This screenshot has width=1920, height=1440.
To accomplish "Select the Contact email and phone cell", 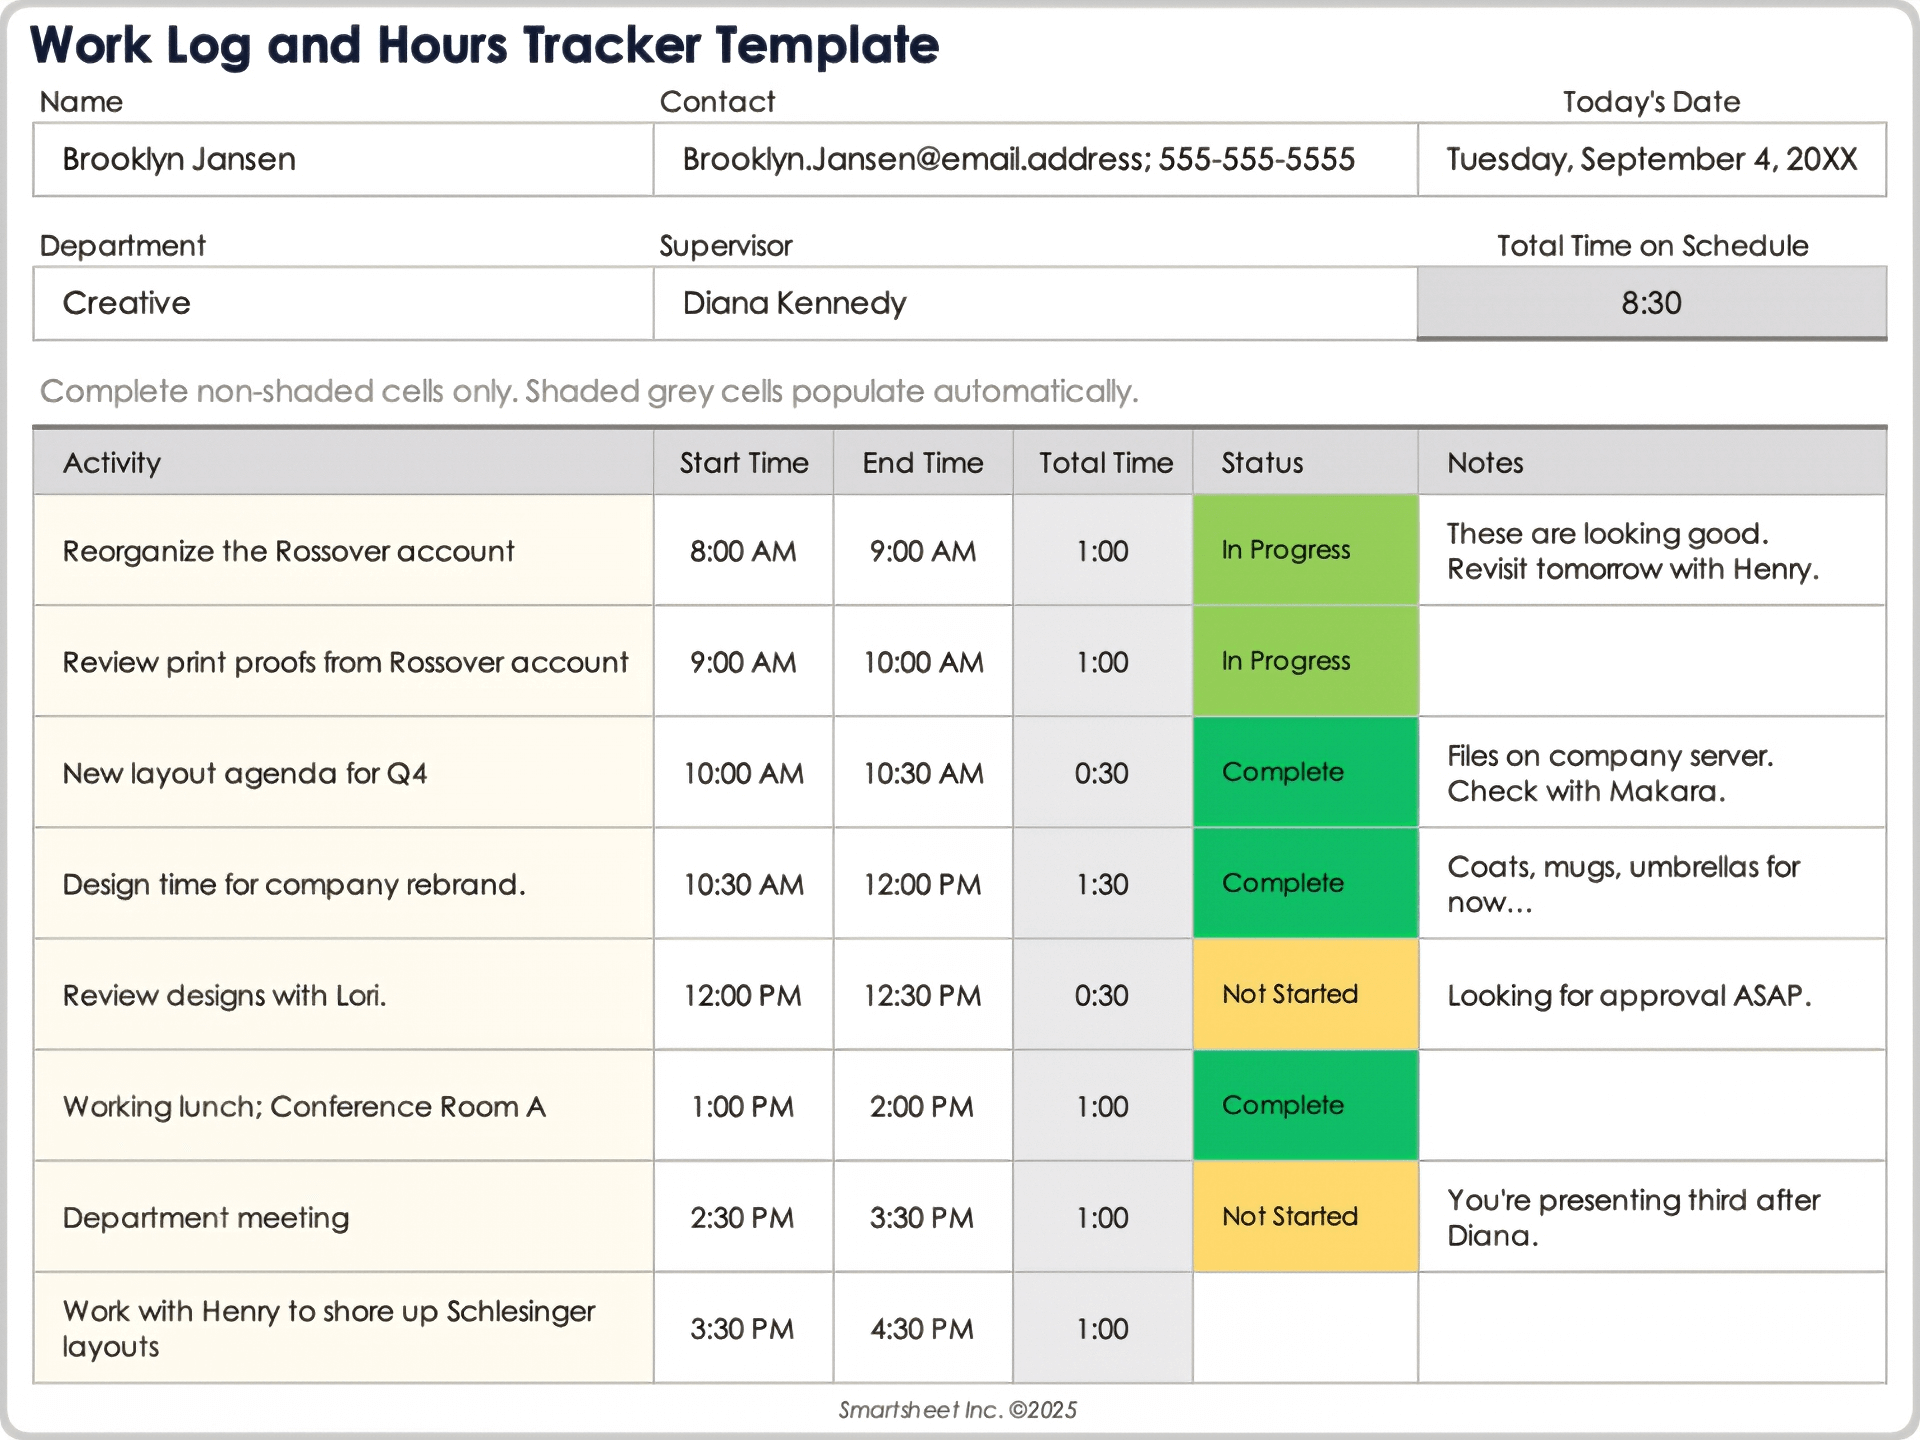I will pos(1034,160).
